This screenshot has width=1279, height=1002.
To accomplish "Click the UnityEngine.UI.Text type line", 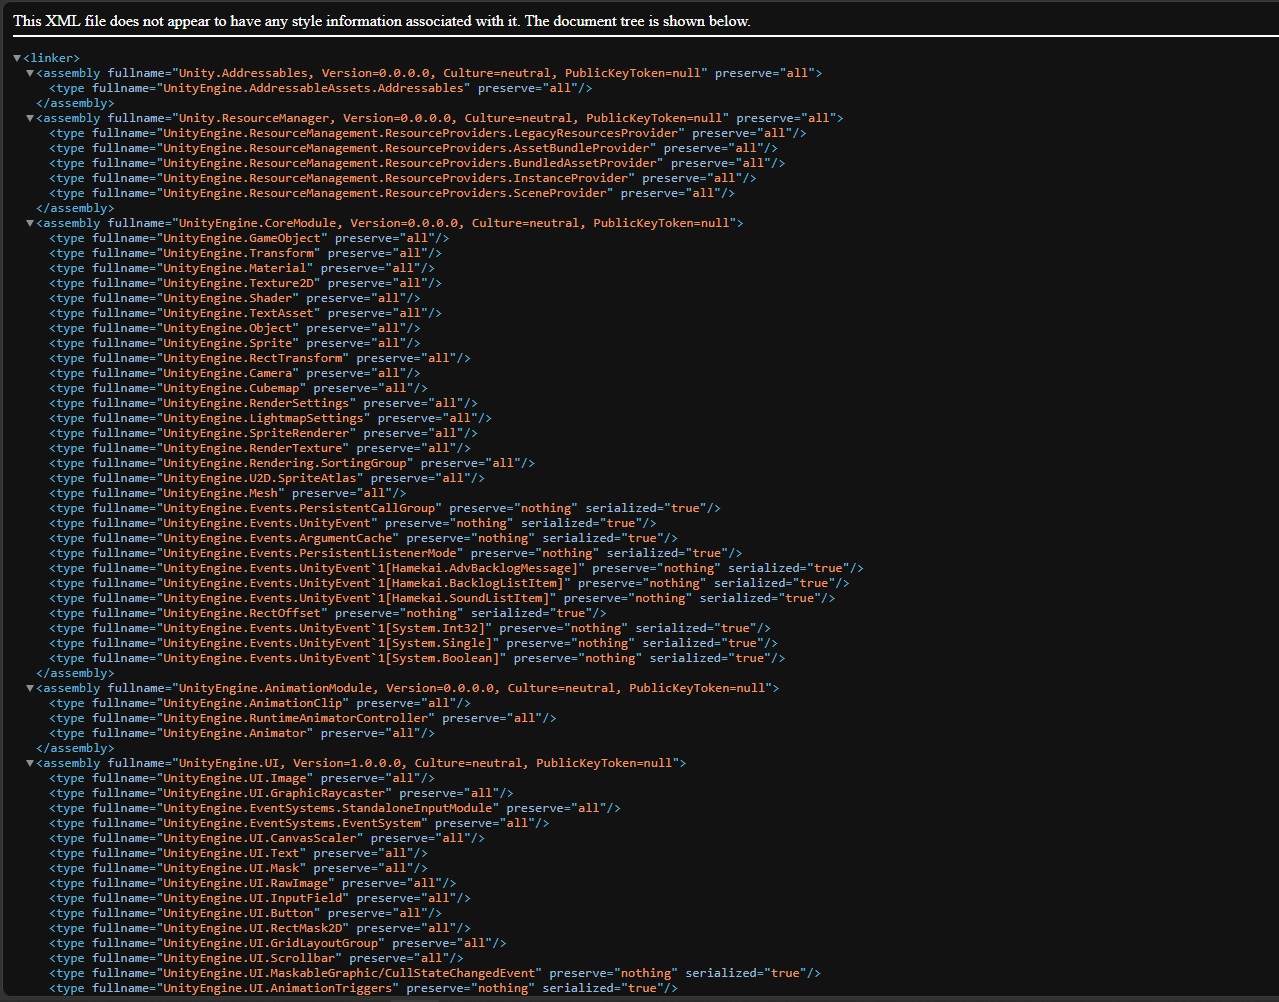I will click(x=239, y=853).
